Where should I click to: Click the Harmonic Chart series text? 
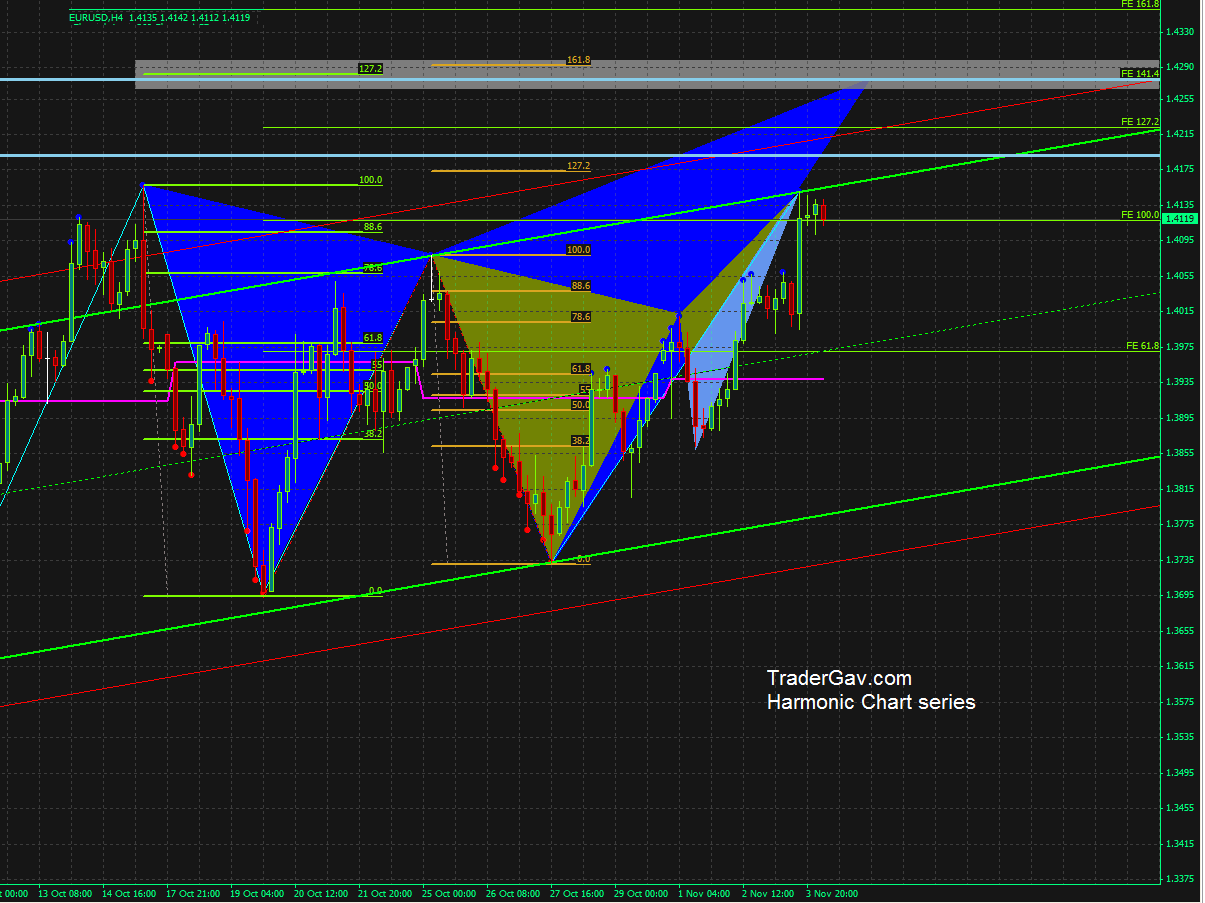870,703
